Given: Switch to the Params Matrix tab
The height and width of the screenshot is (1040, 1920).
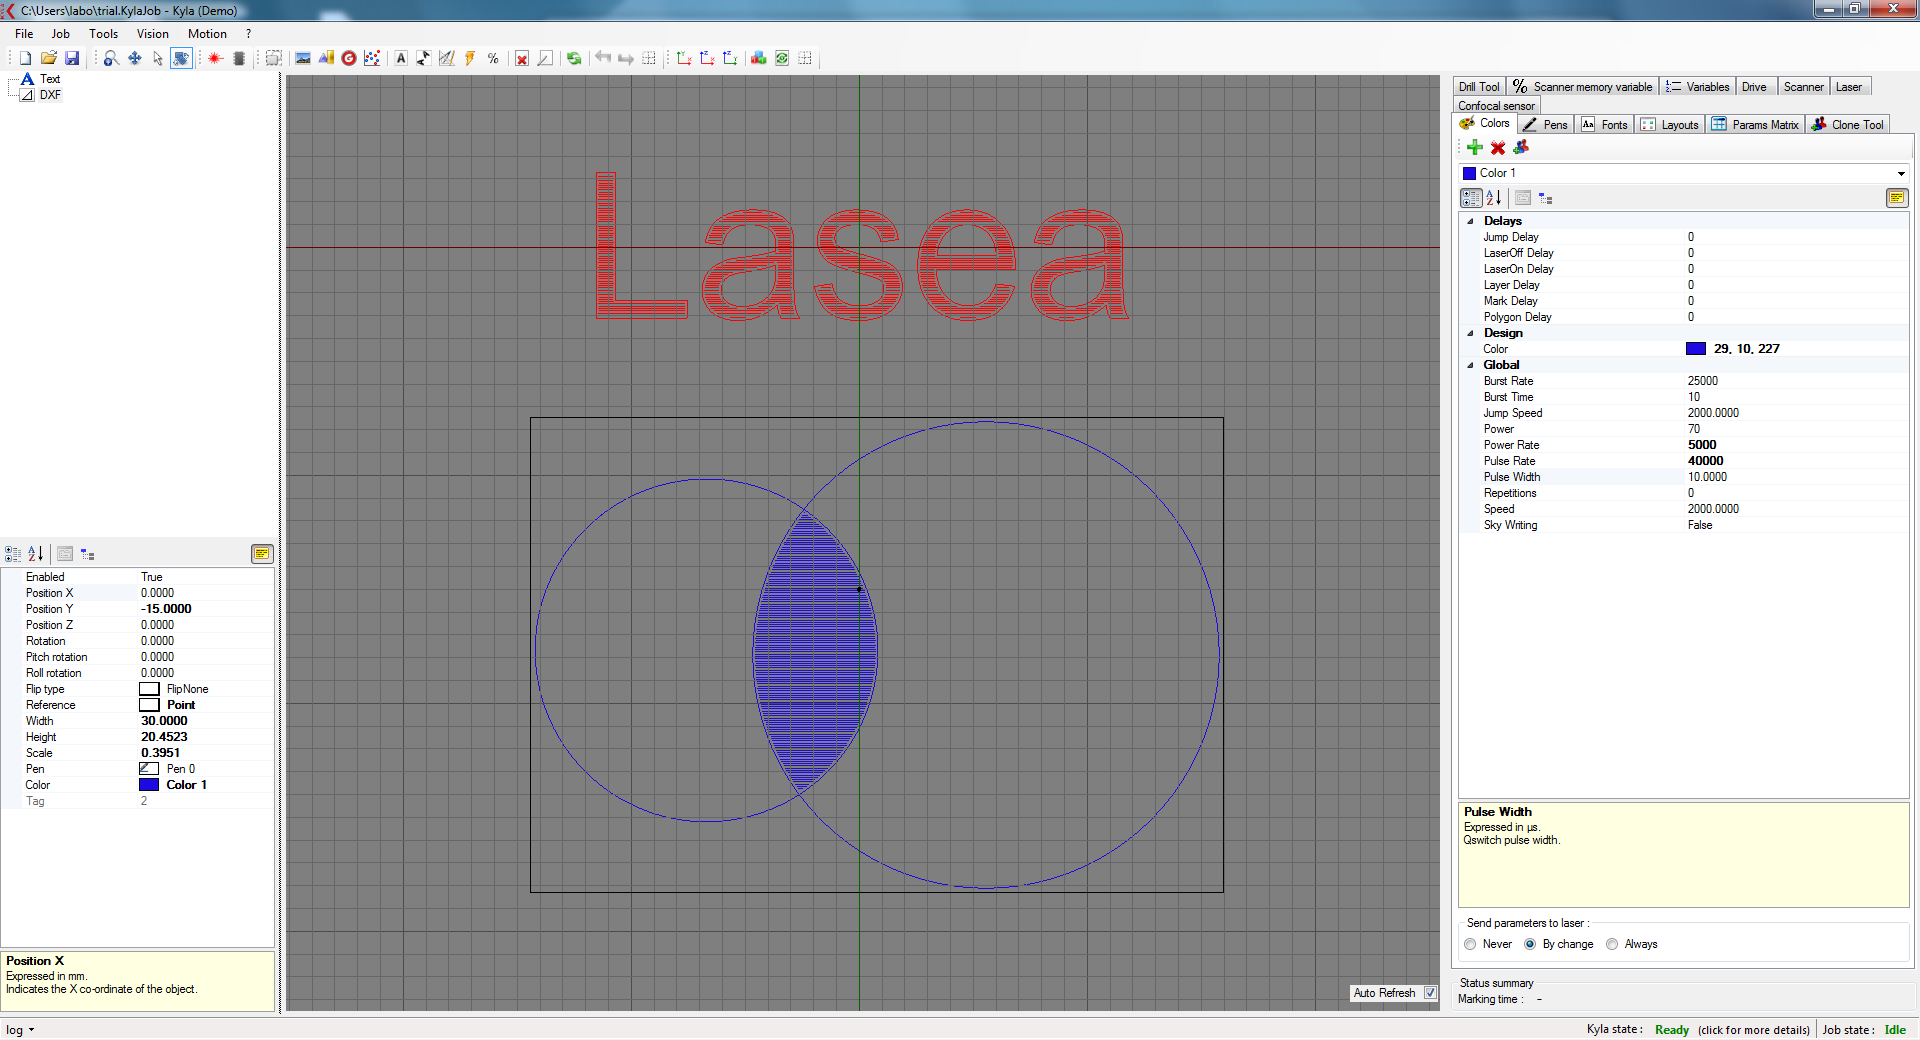Looking at the screenshot, I should 1755,124.
